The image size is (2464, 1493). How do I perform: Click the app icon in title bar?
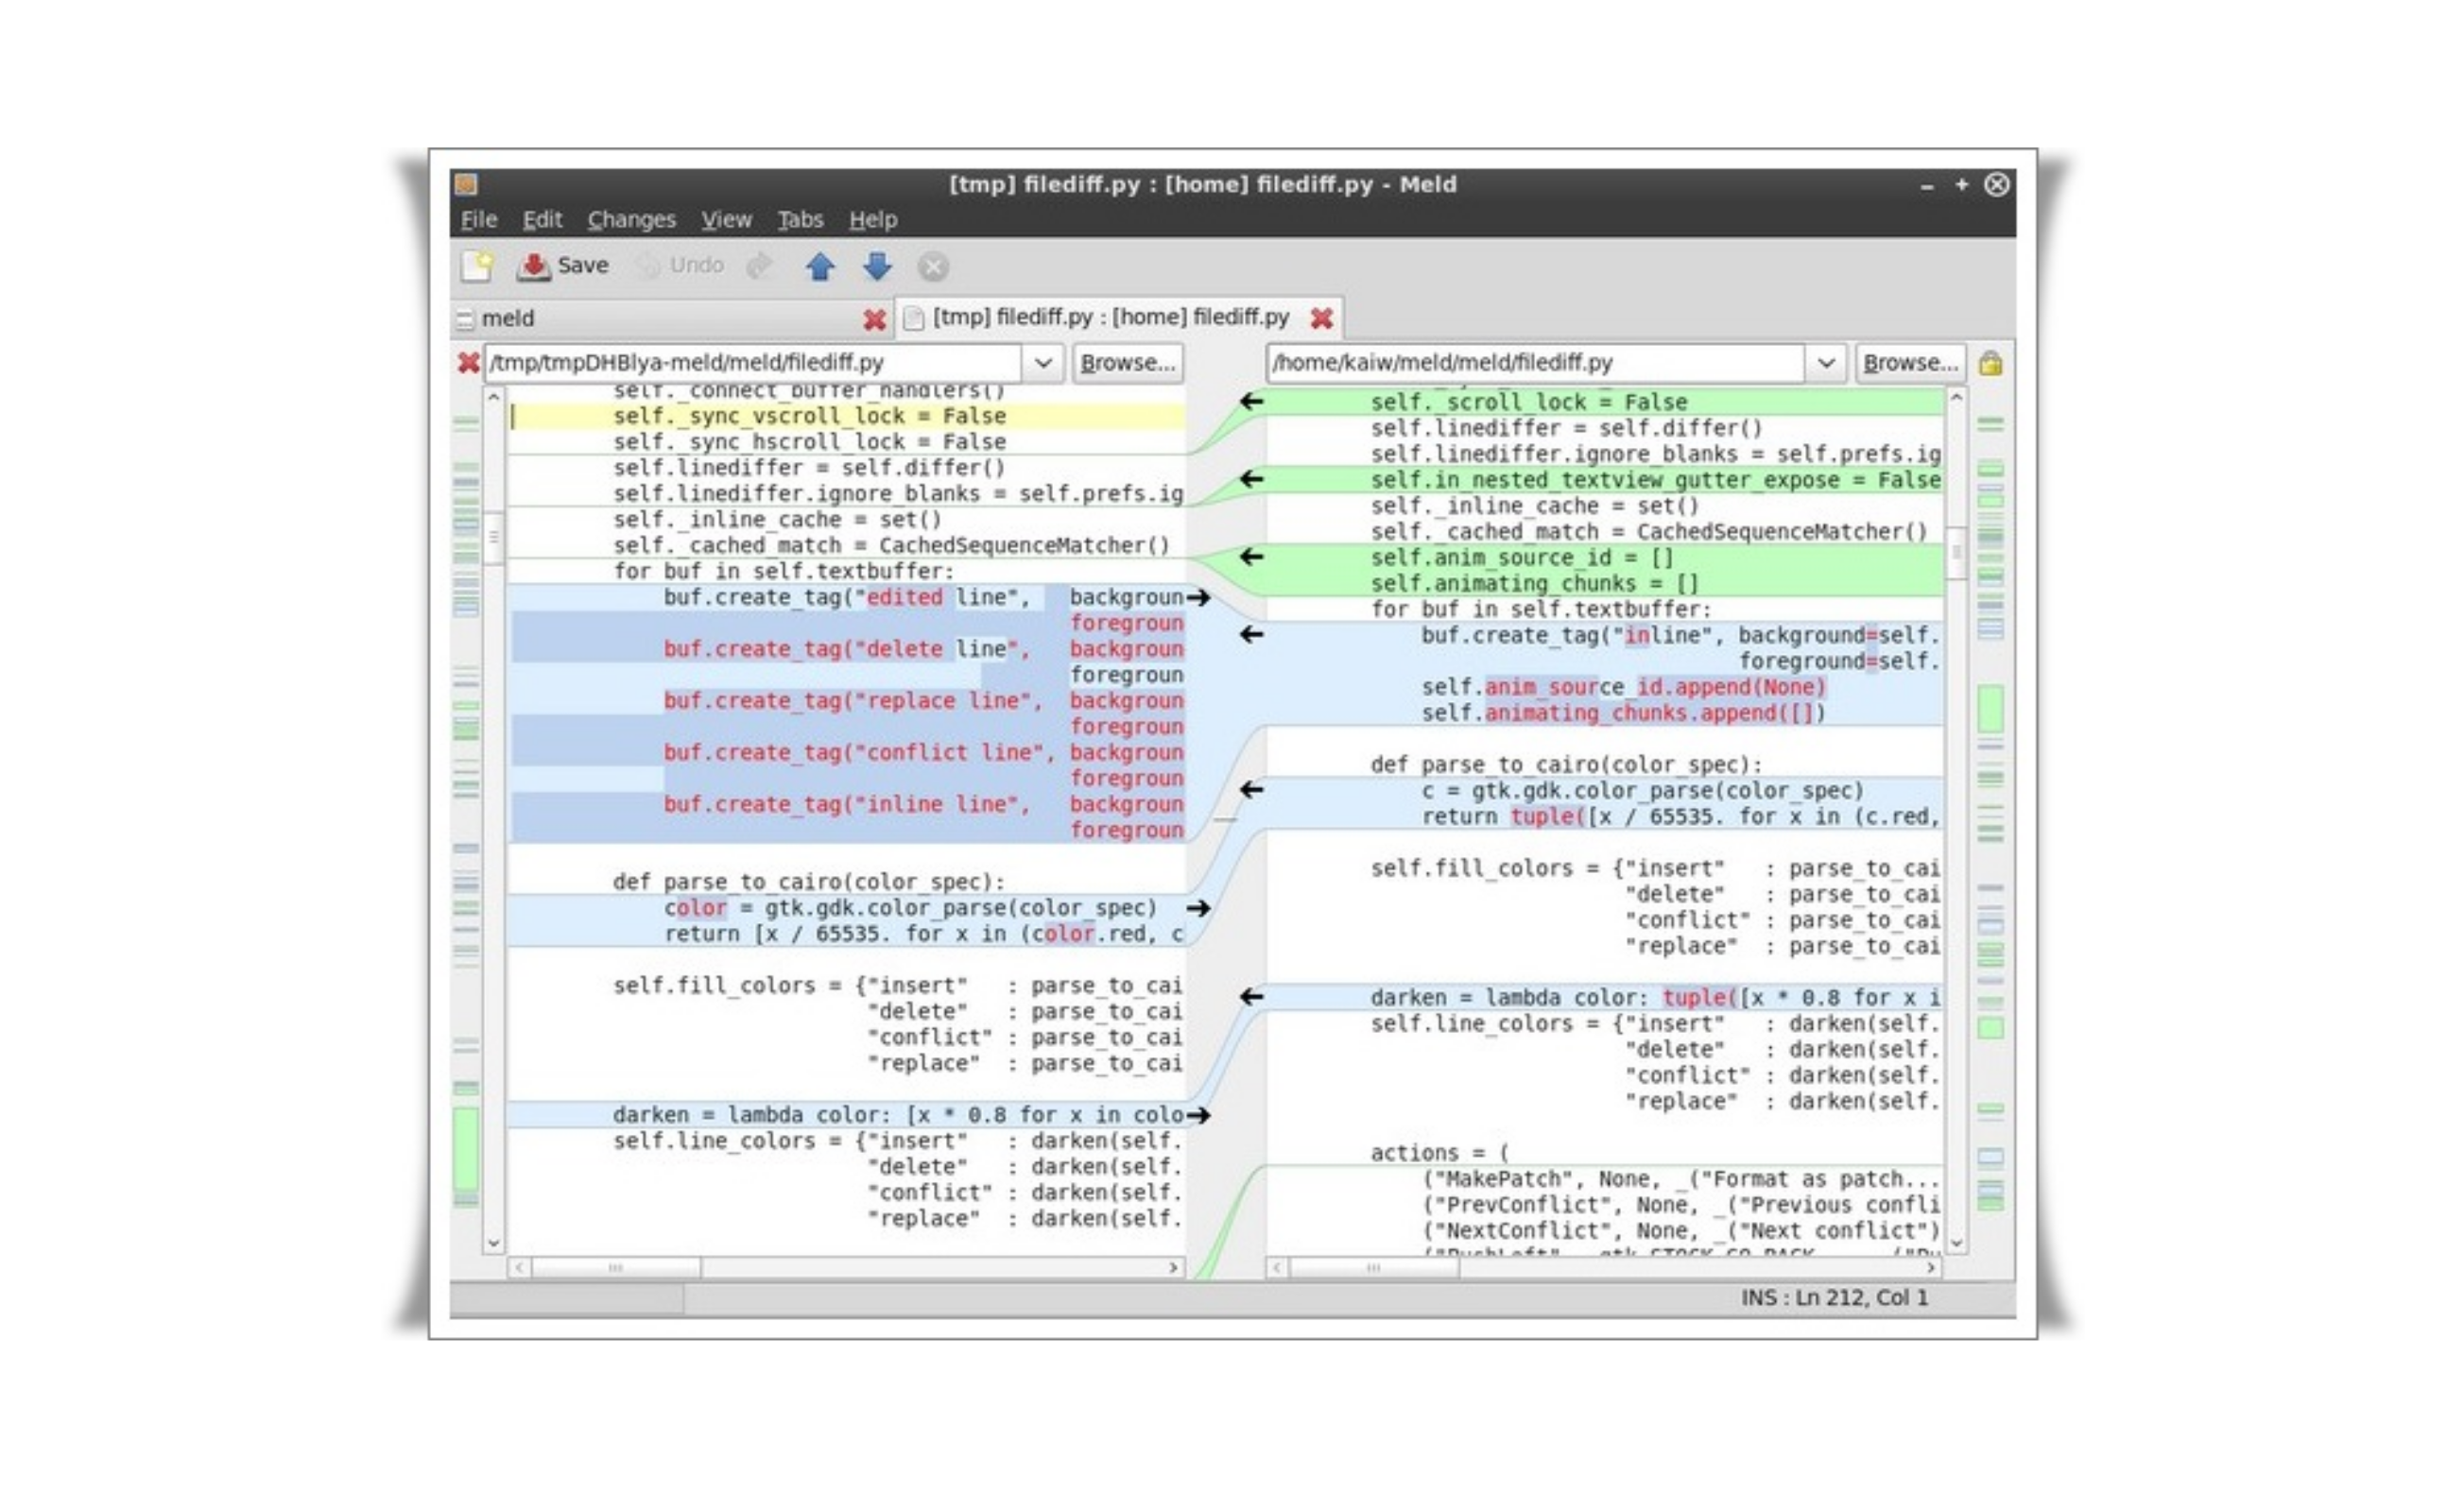(x=466, y=185)
